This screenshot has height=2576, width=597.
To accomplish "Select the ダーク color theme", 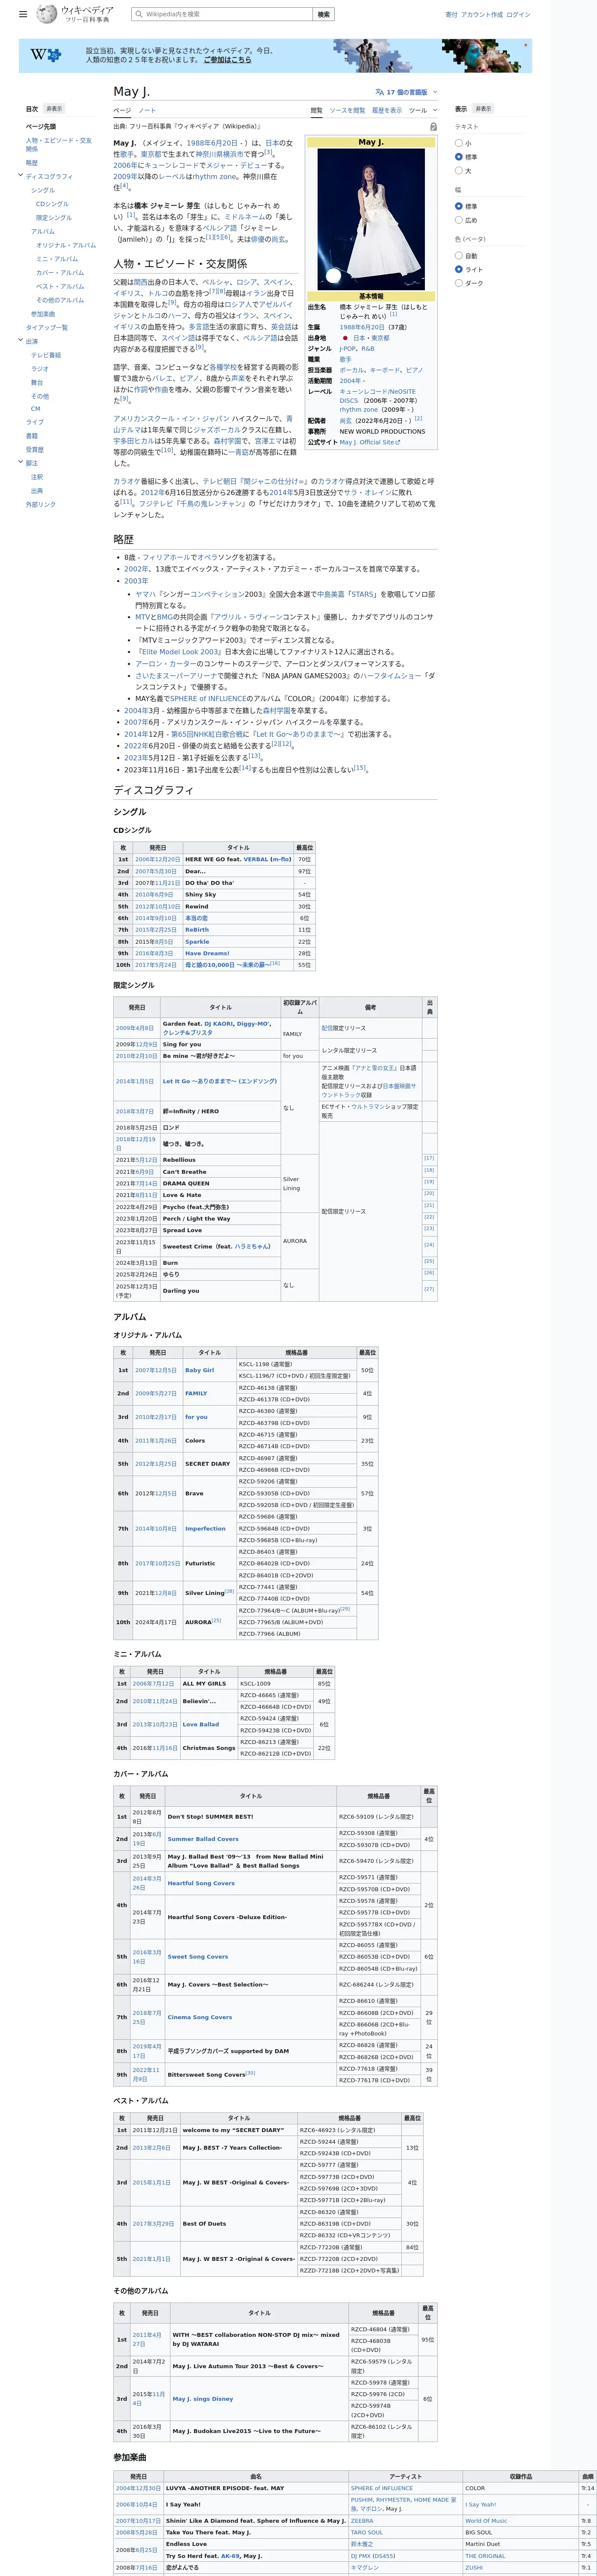I will (x=458, y=283).
